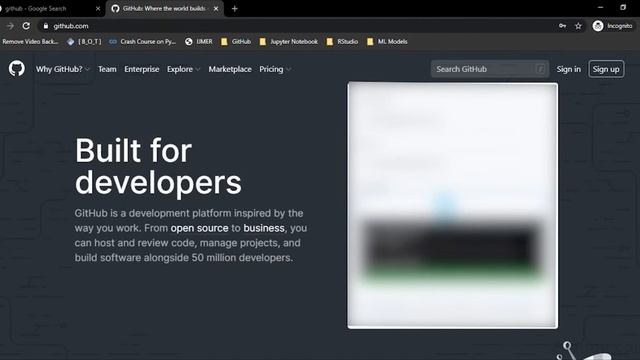Open saved passwords key icon

562,26
